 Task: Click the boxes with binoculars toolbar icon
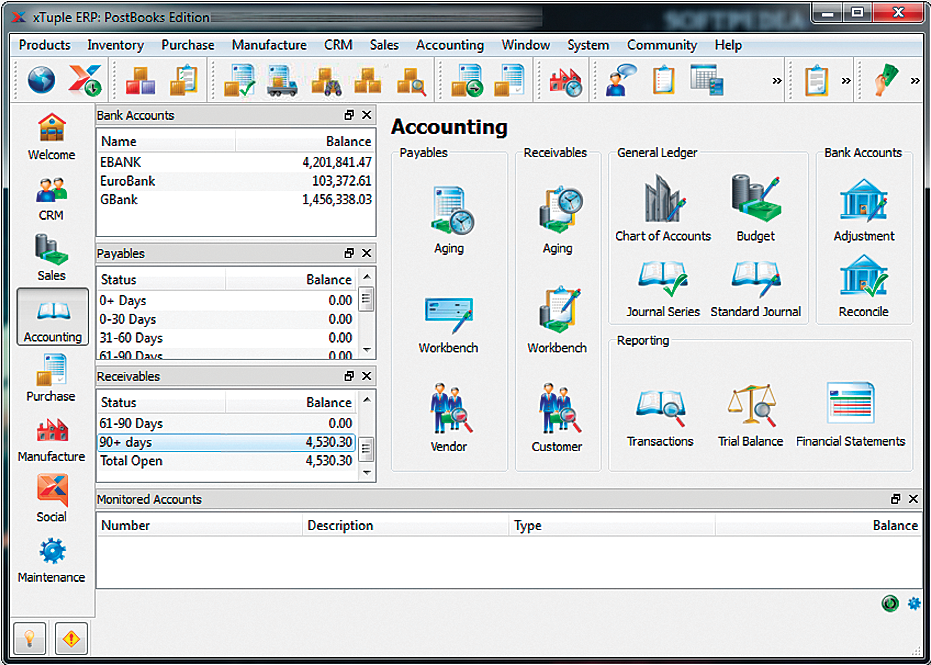click(326, 81)
